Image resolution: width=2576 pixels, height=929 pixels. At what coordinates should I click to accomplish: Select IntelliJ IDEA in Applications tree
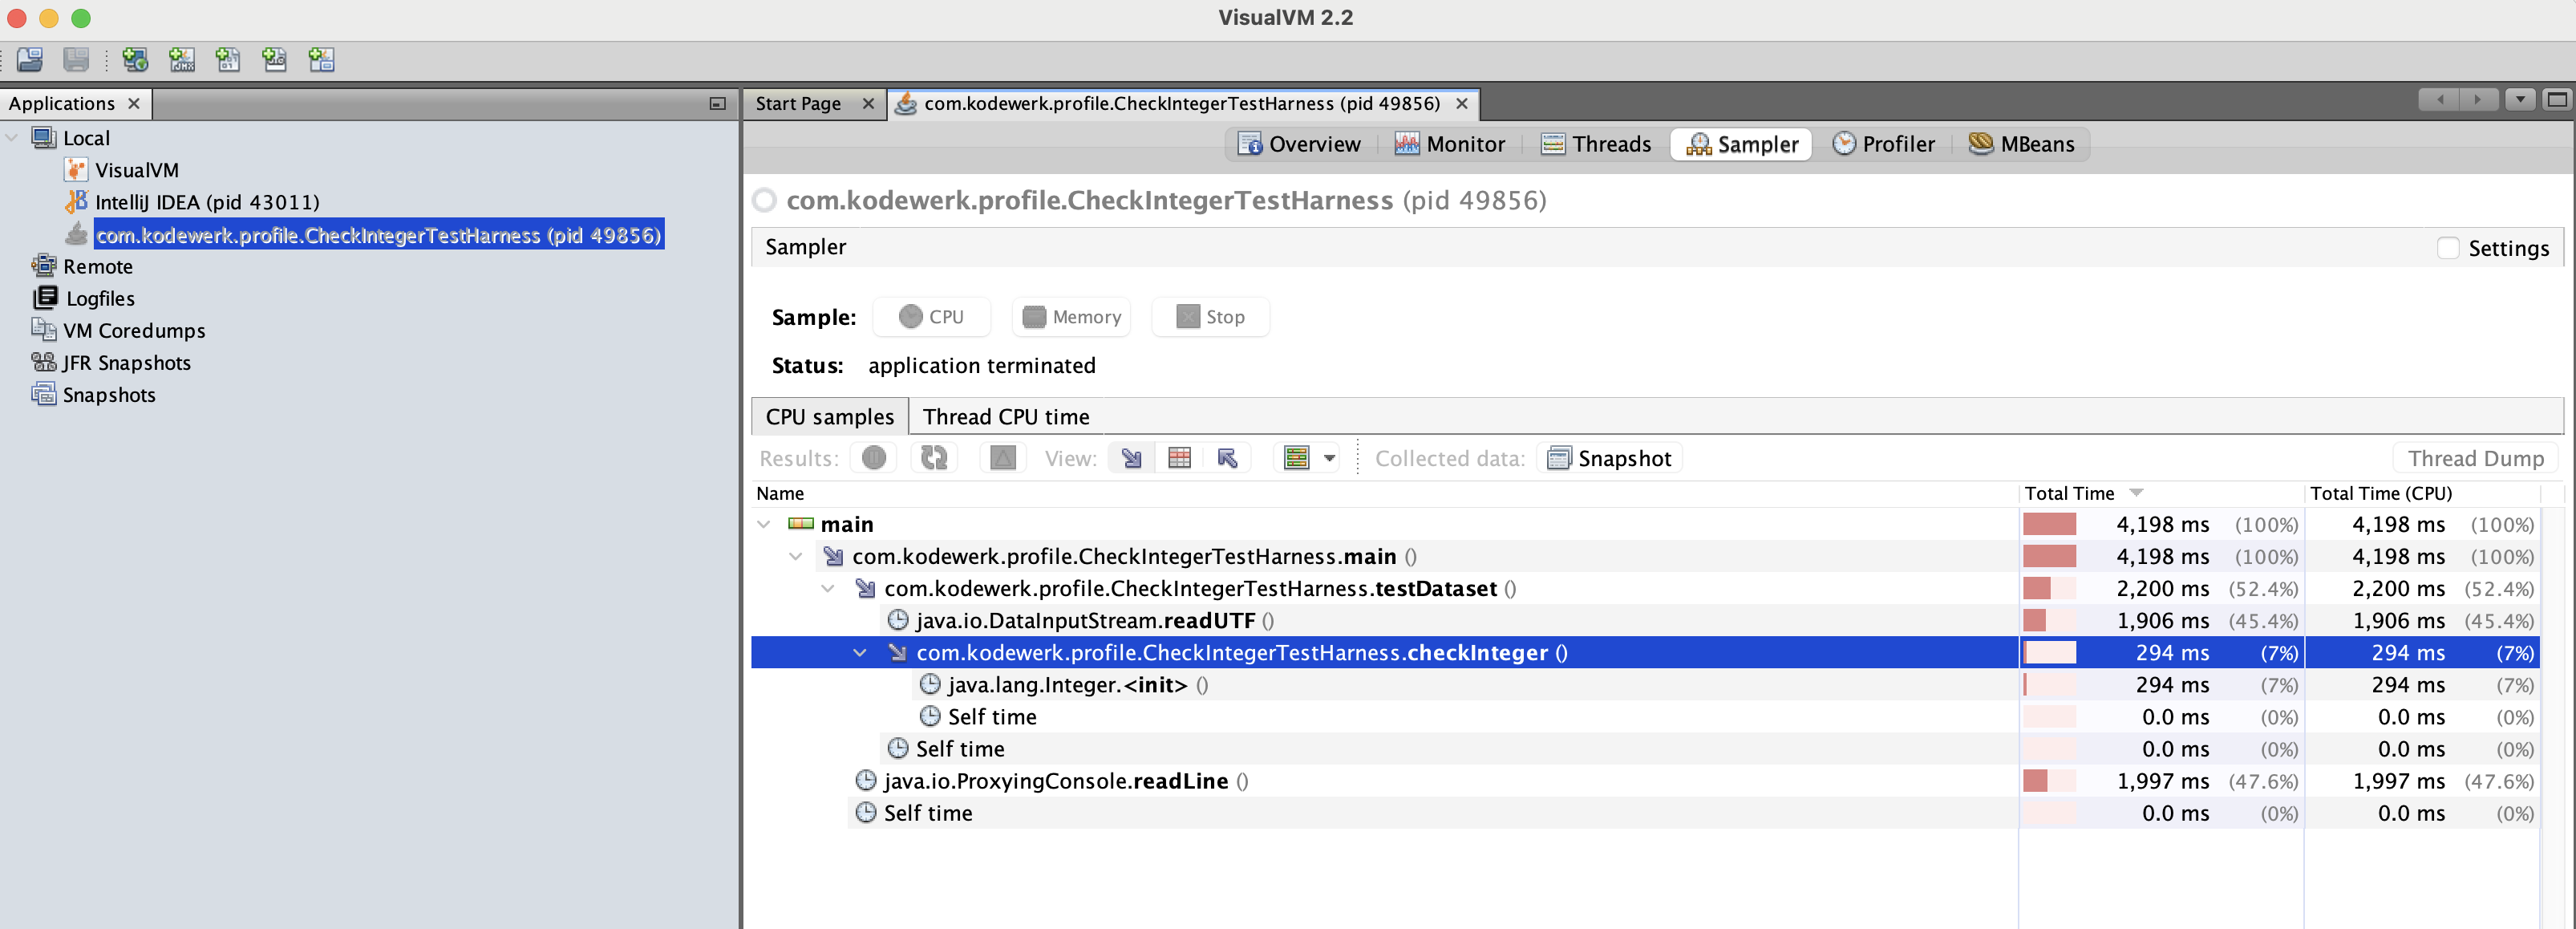(x=207, y=202)
